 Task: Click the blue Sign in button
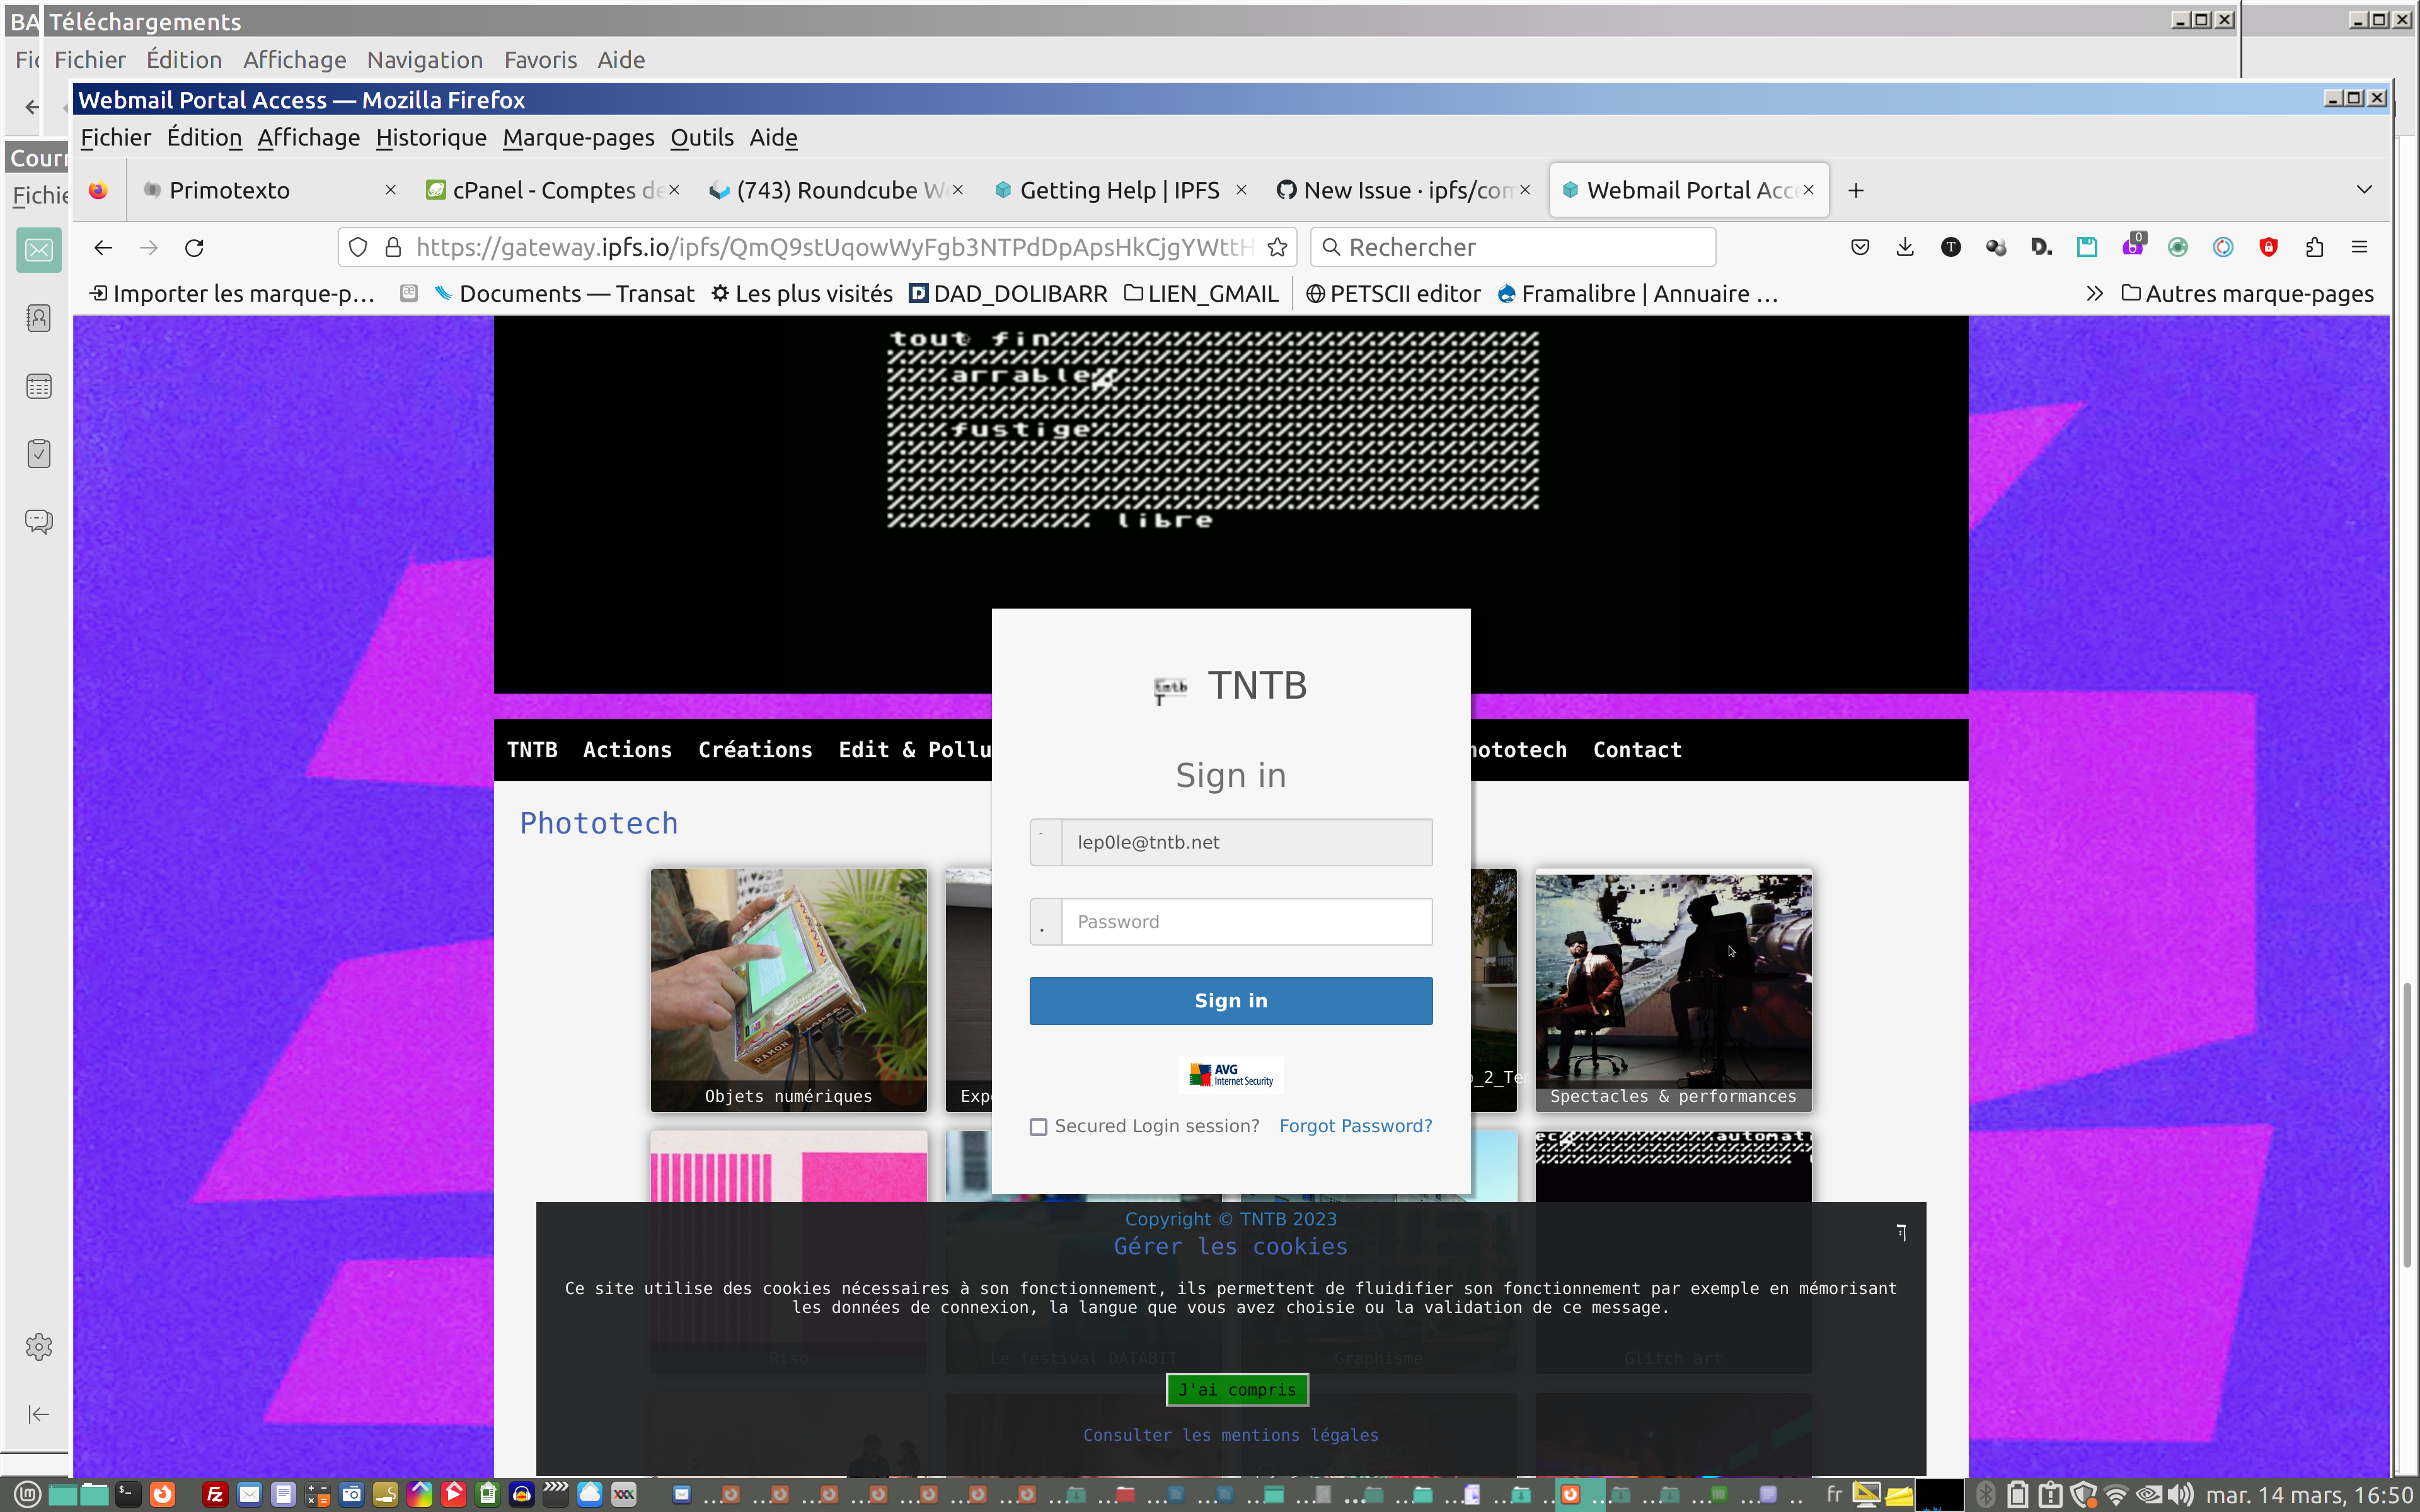[1230, 1001]
